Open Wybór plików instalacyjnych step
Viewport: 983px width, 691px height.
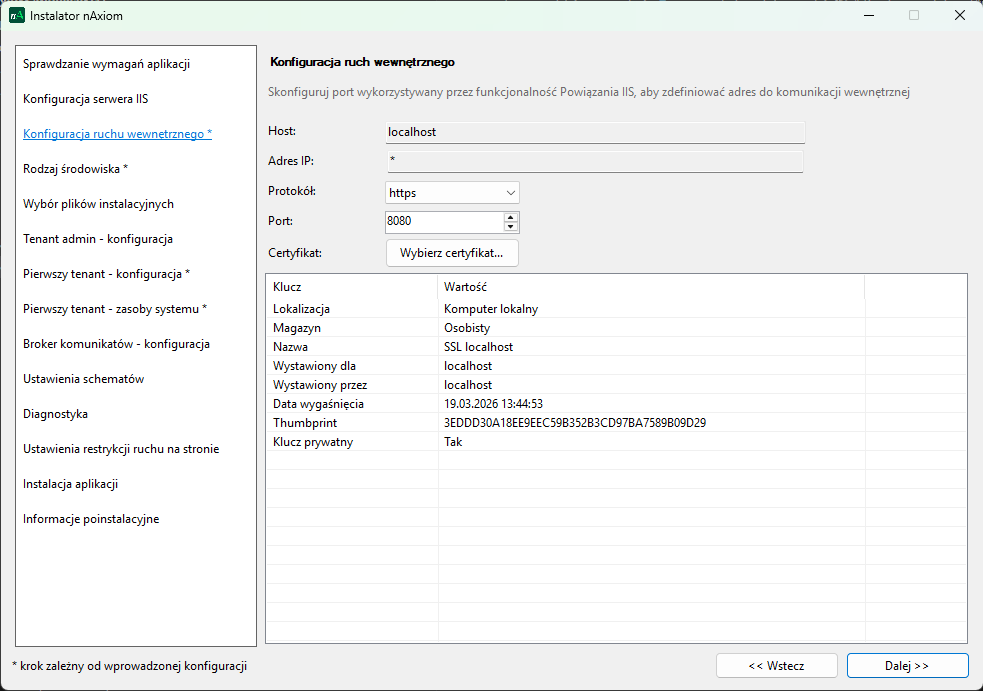tap(98, 204)
